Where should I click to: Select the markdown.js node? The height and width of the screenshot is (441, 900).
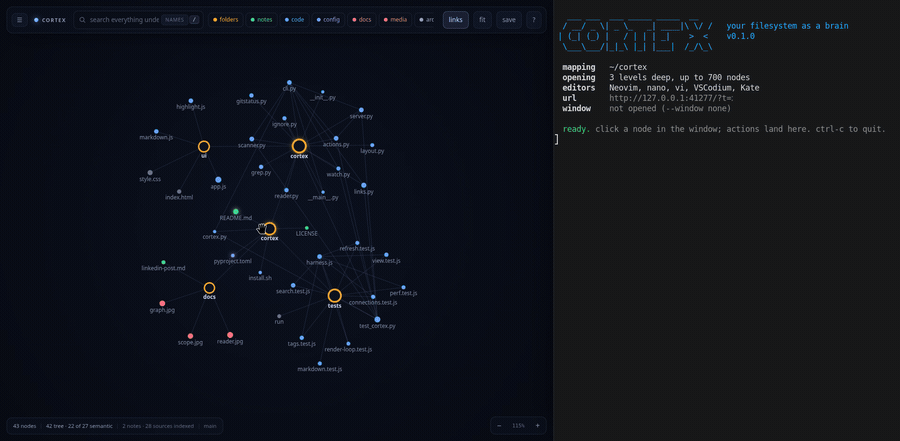156,131
